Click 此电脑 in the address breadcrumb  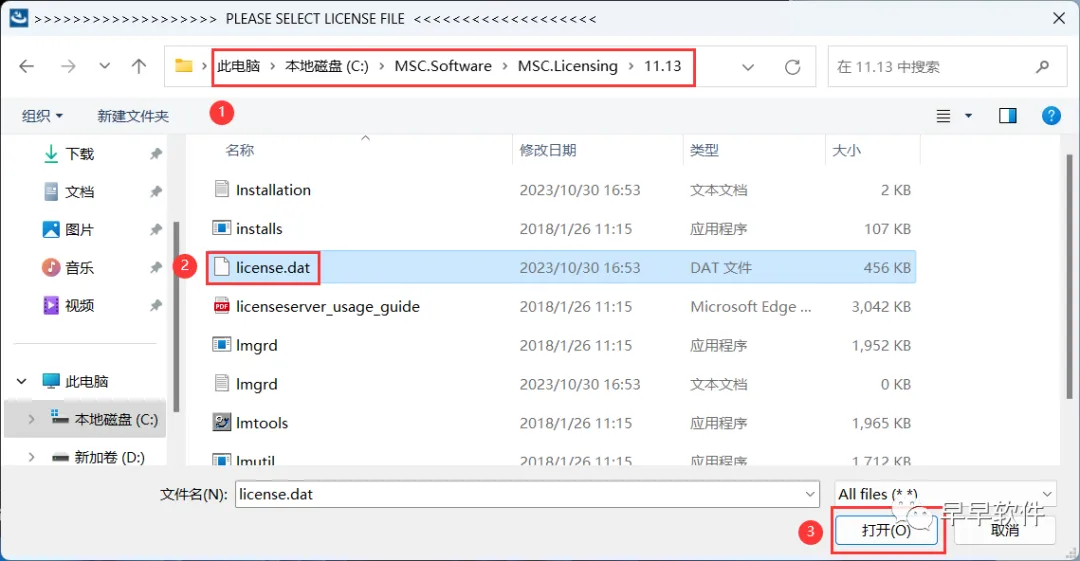(x=238, y=66)
